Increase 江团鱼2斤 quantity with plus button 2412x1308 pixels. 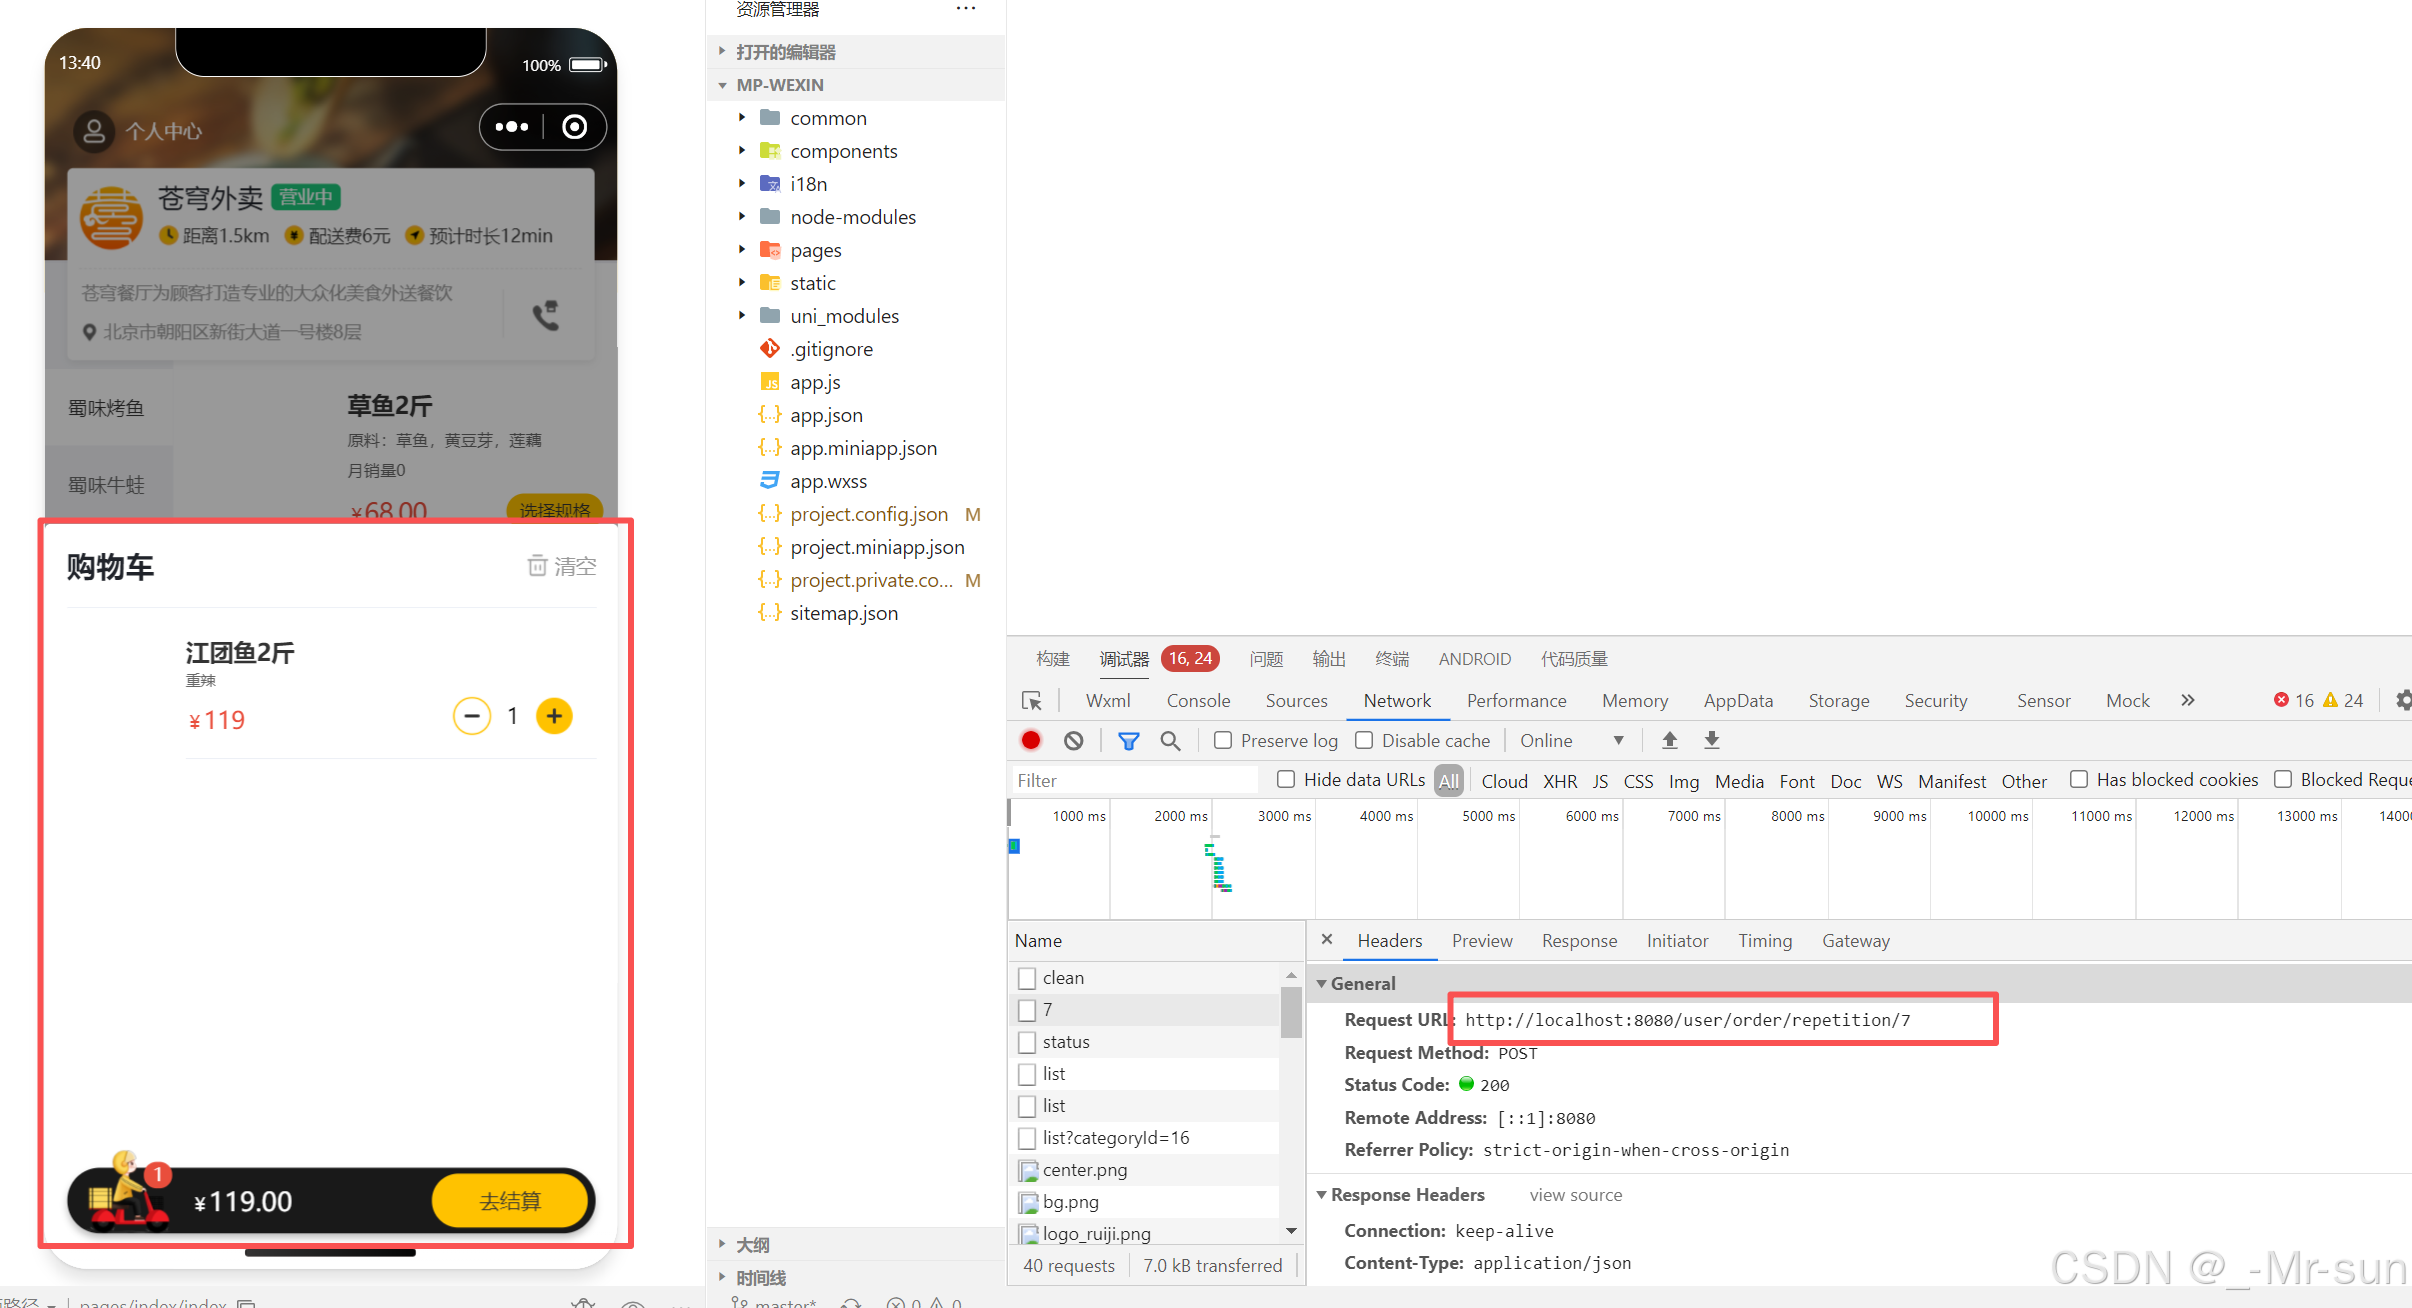(554, 716)
